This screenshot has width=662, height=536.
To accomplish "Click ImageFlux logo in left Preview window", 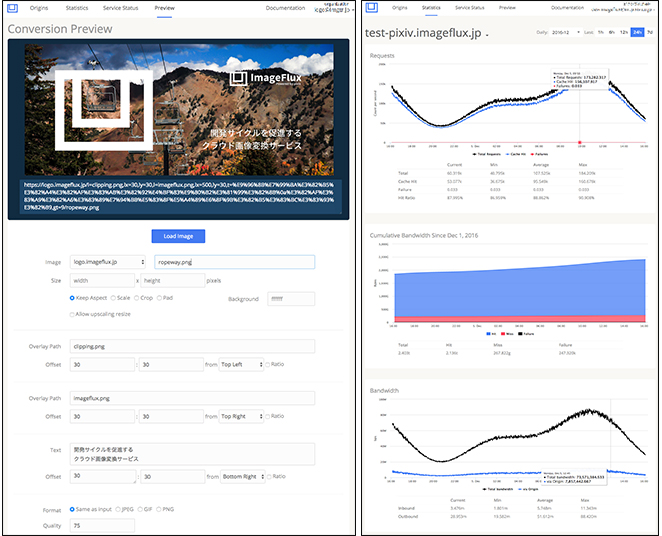I will click(13, 8).
